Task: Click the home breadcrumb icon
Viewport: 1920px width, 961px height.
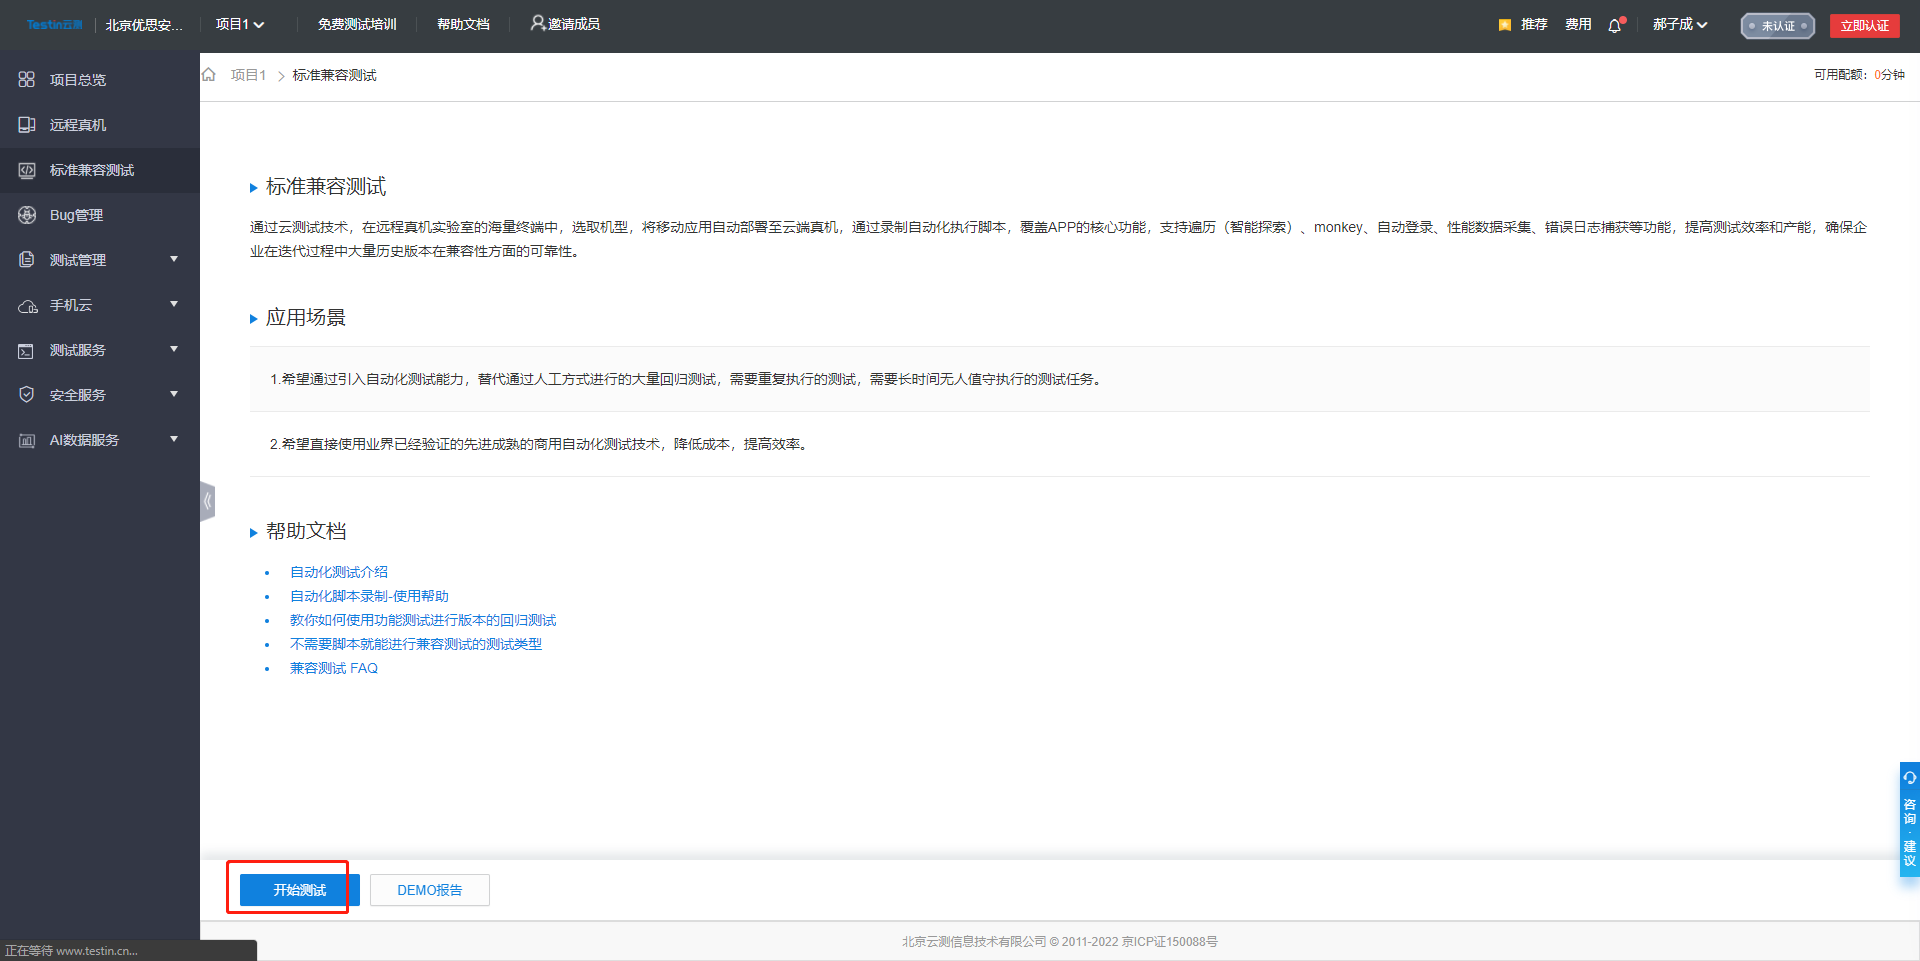Action: [x=209, y=75]
